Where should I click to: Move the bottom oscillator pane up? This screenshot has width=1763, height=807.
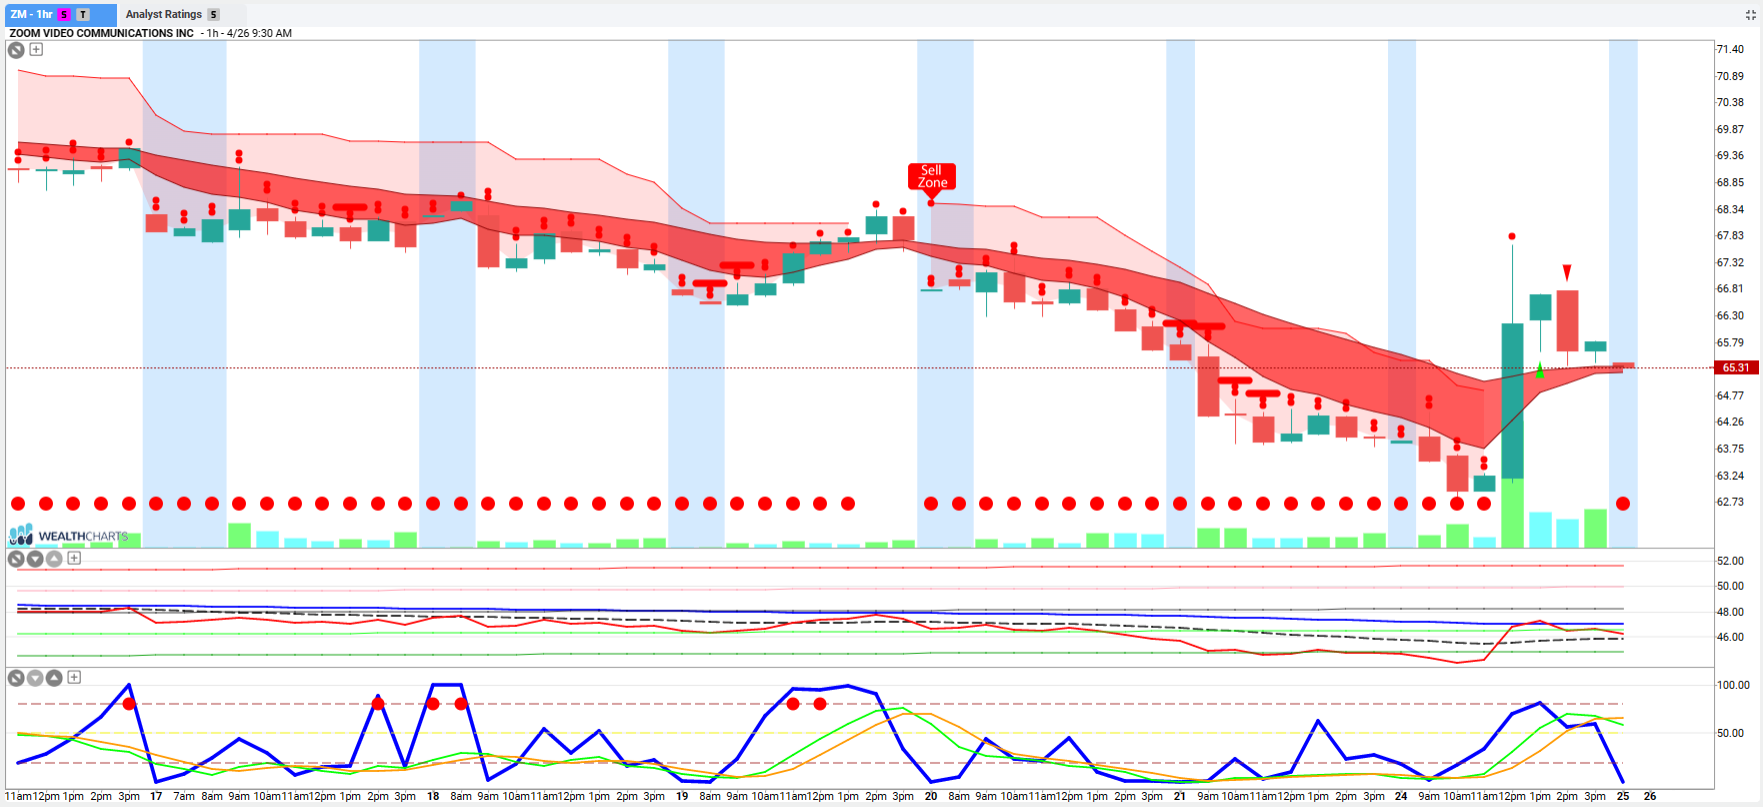54,678
